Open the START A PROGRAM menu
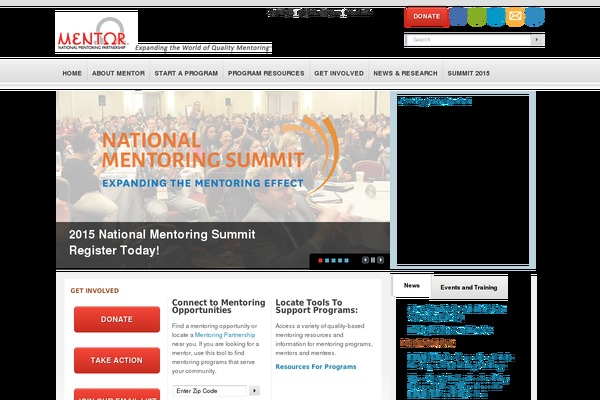The height and width of the screenshot is (400, 600). [x=186, y=73]
